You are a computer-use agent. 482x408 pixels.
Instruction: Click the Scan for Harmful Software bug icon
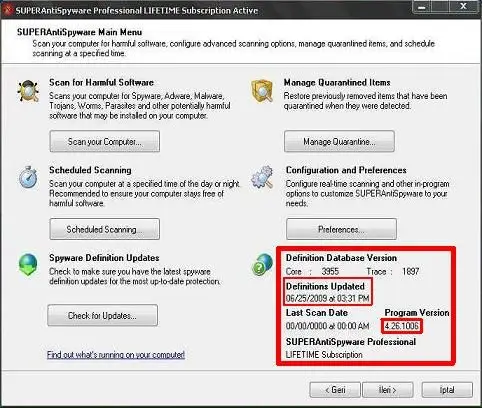[x=28, y=91]
